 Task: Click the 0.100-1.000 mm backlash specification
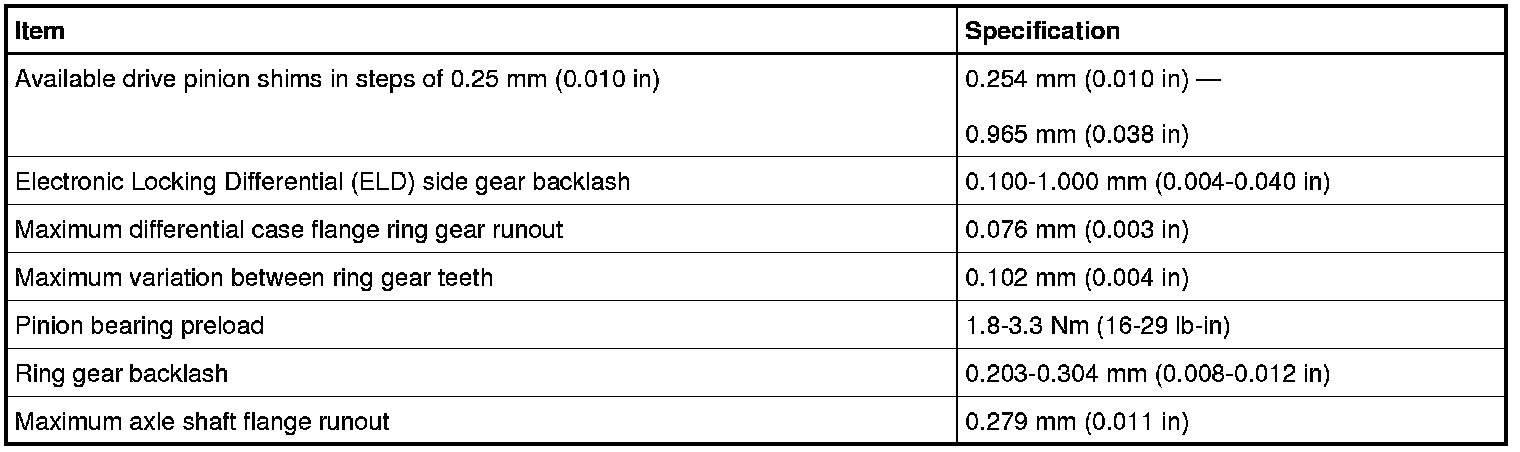(1146, 182)
